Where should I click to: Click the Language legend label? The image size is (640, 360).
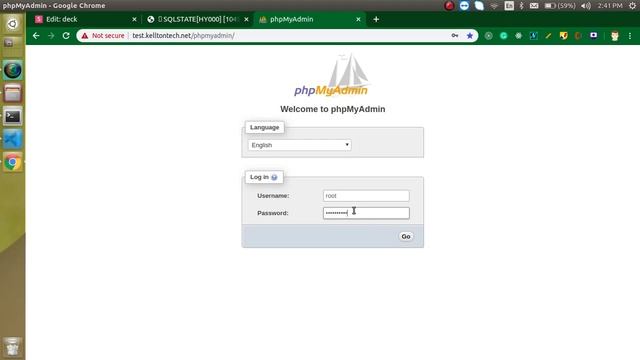click(x=264, y=127)
